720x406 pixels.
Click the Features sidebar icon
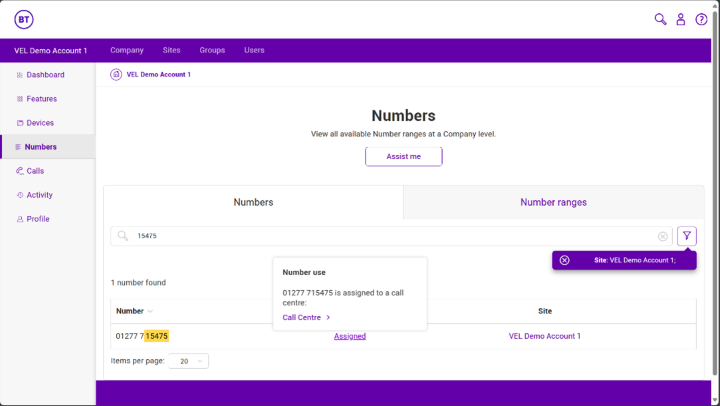click(x=20, y=99)
